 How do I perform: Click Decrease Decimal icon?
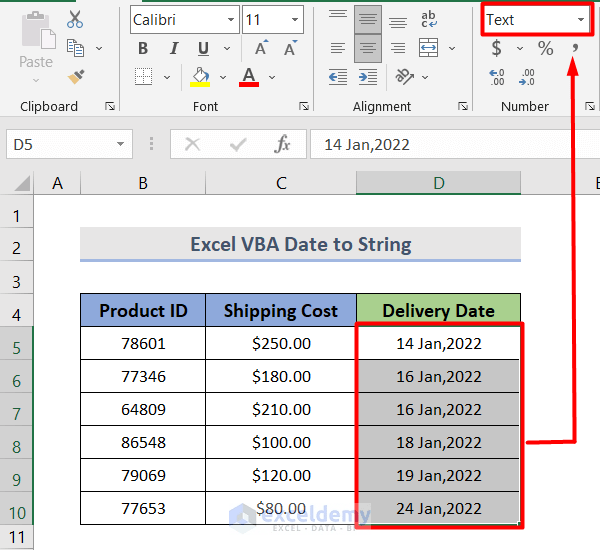tap(527, 77)
